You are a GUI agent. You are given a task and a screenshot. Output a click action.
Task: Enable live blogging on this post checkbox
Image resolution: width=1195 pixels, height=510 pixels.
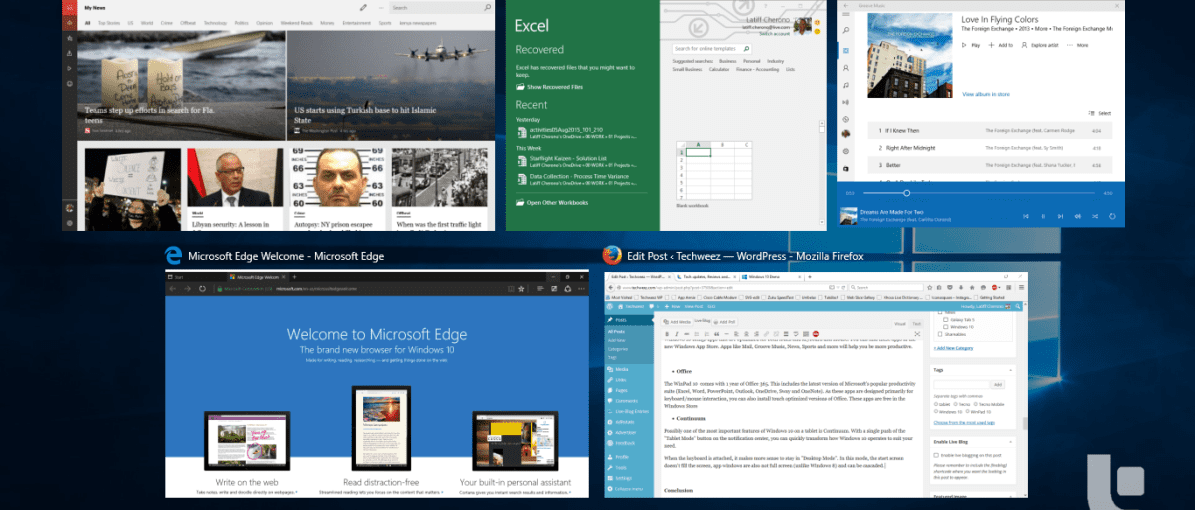pos(937,454)
